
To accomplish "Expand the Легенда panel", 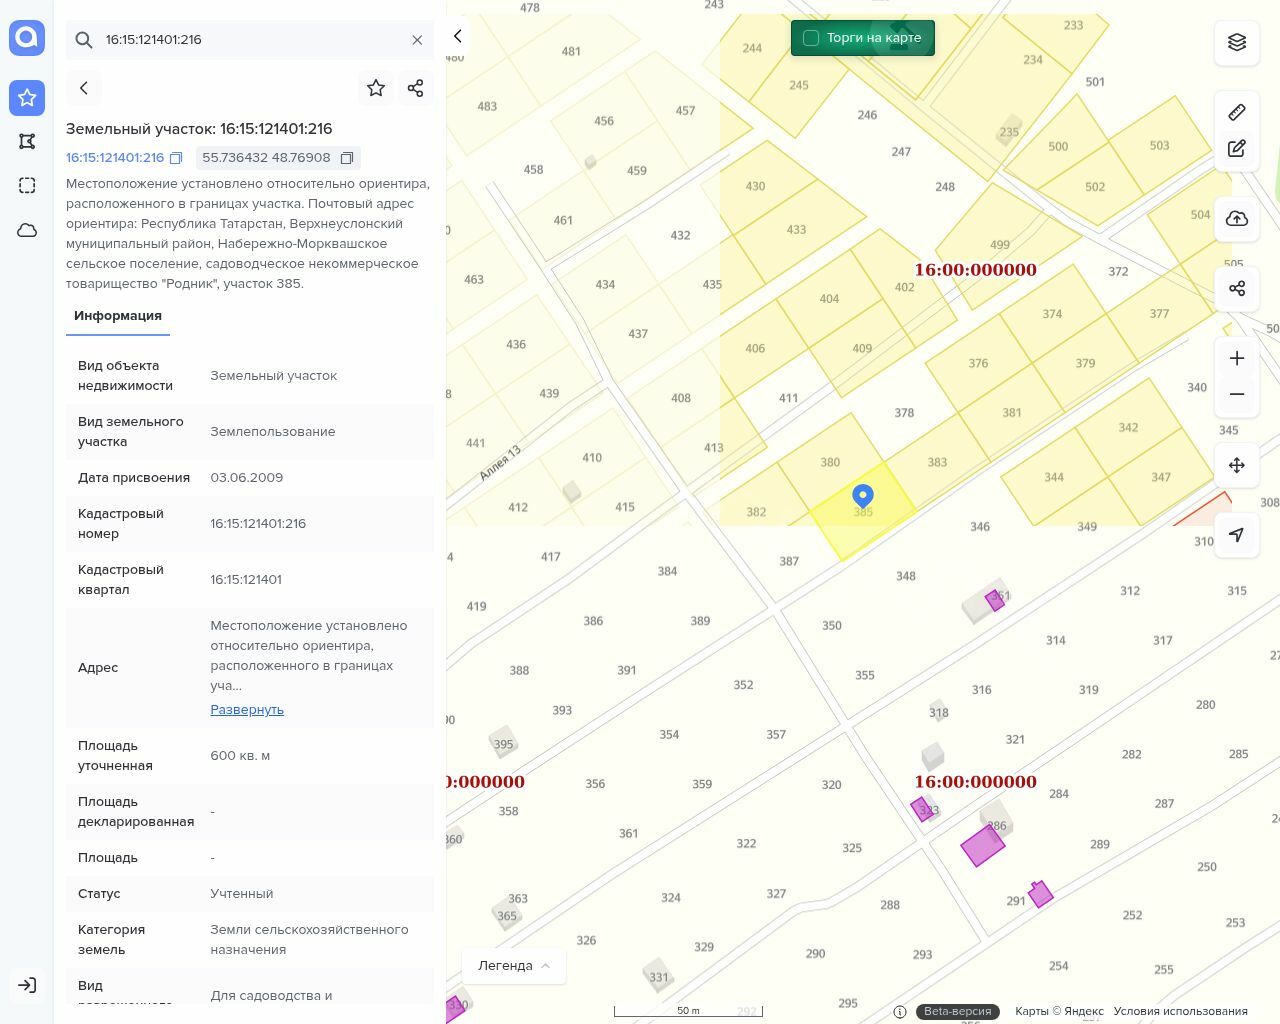I will click(x=514, y=966).
